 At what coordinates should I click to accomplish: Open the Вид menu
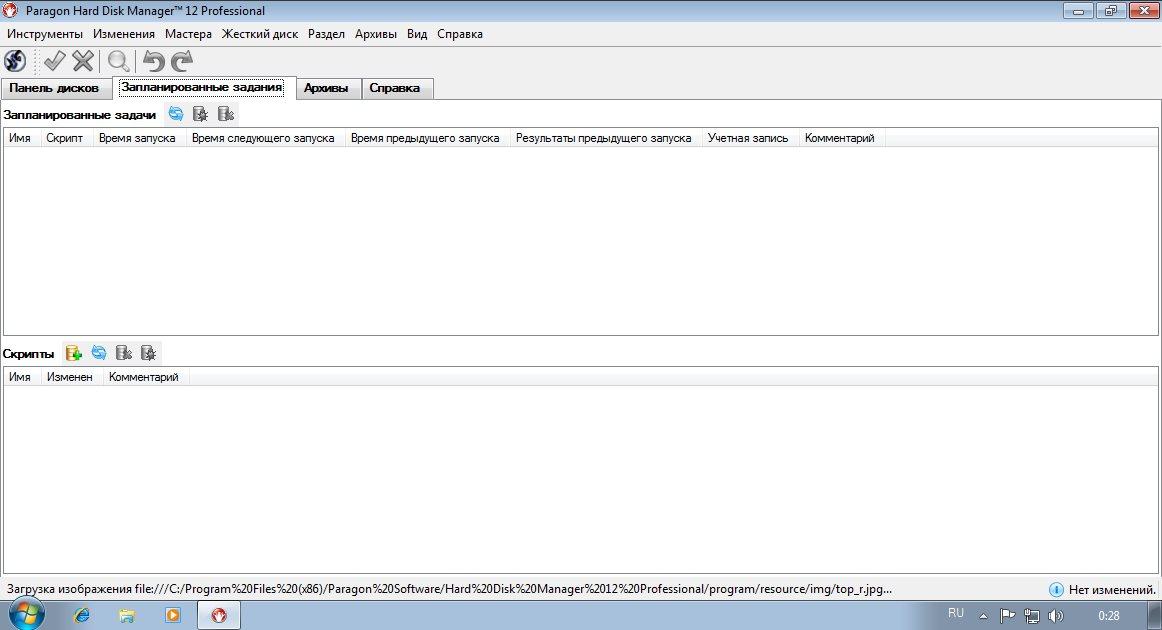(417, 34)
